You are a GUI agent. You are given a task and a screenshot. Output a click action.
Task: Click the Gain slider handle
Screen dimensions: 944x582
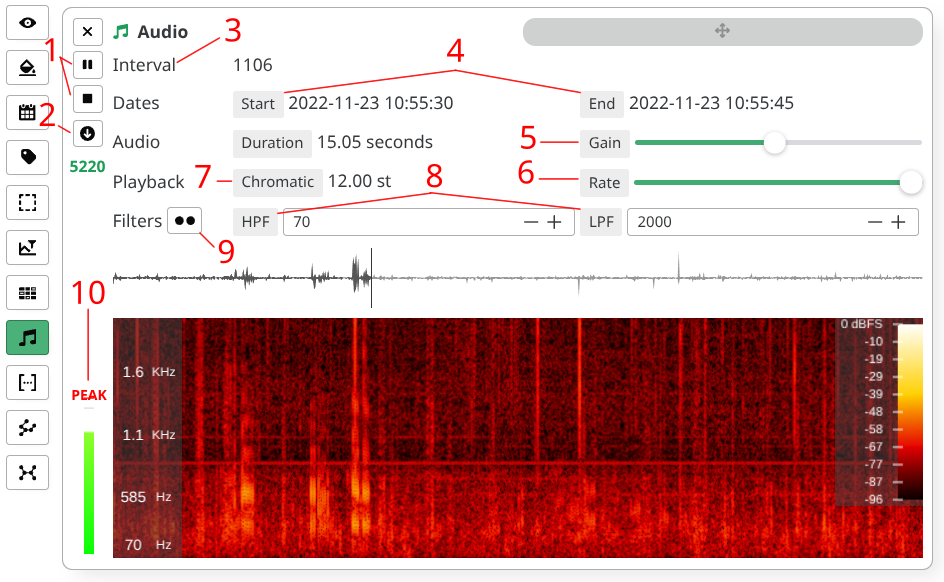click(x=775, y=143)
